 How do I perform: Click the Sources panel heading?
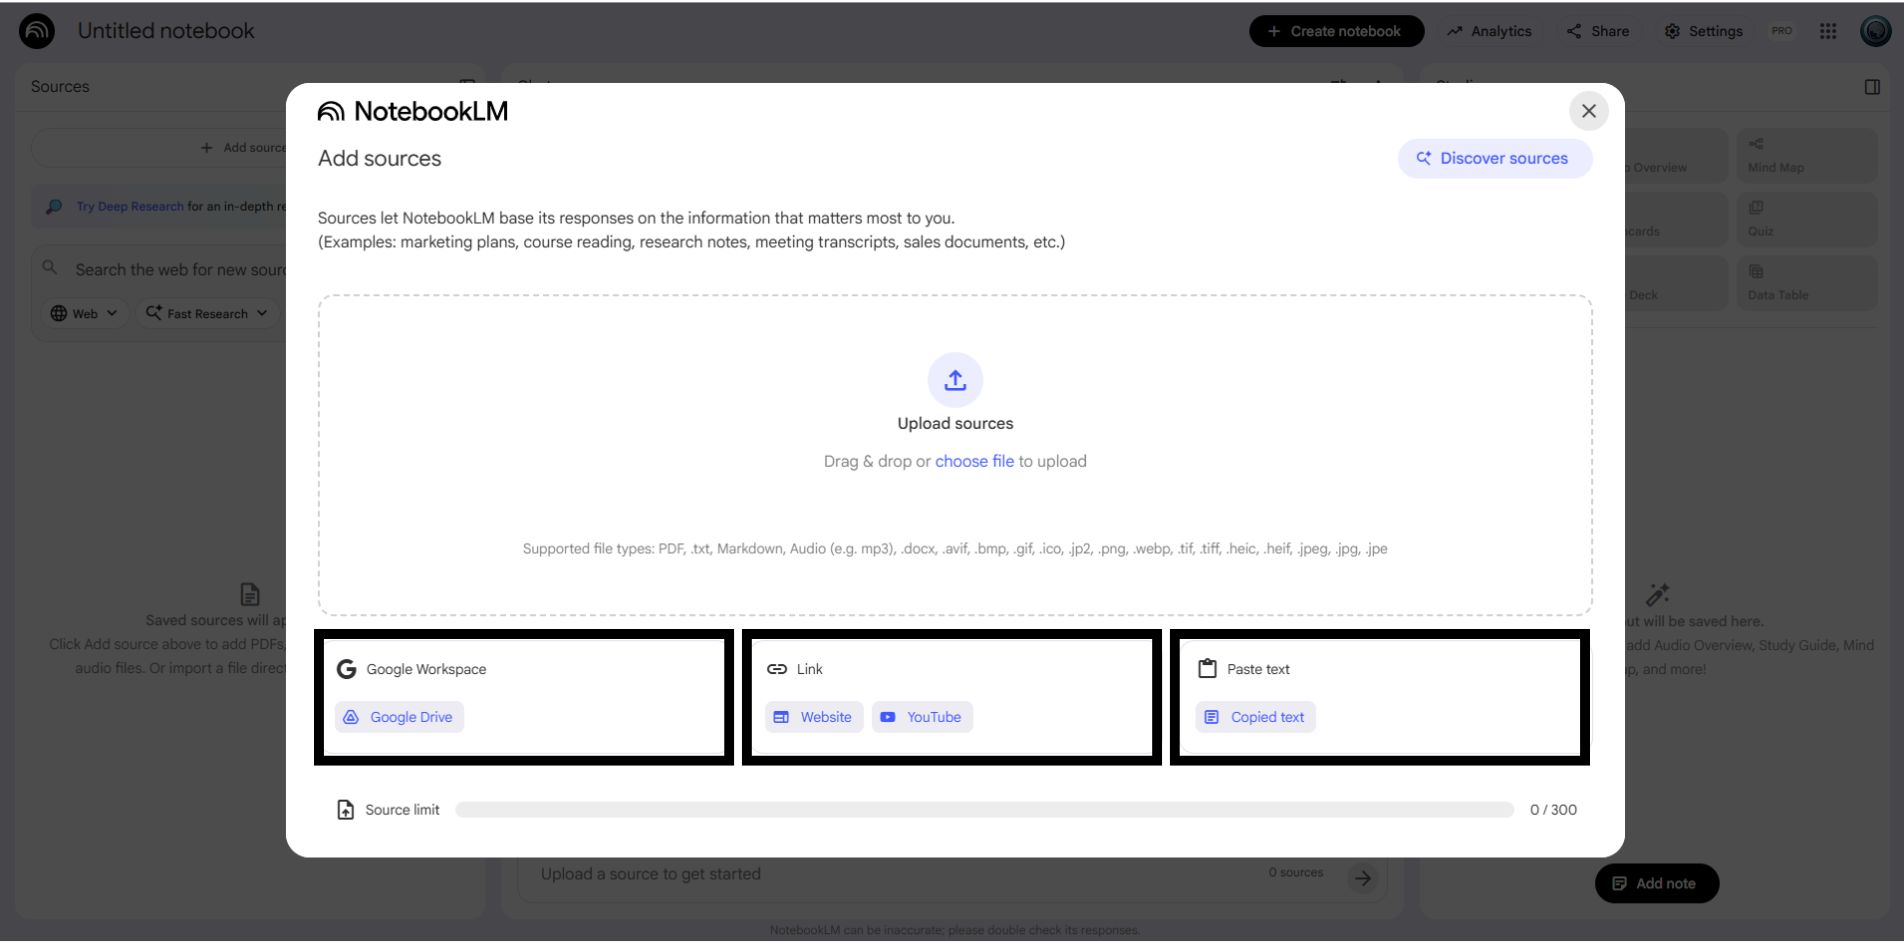coord(60,87)
